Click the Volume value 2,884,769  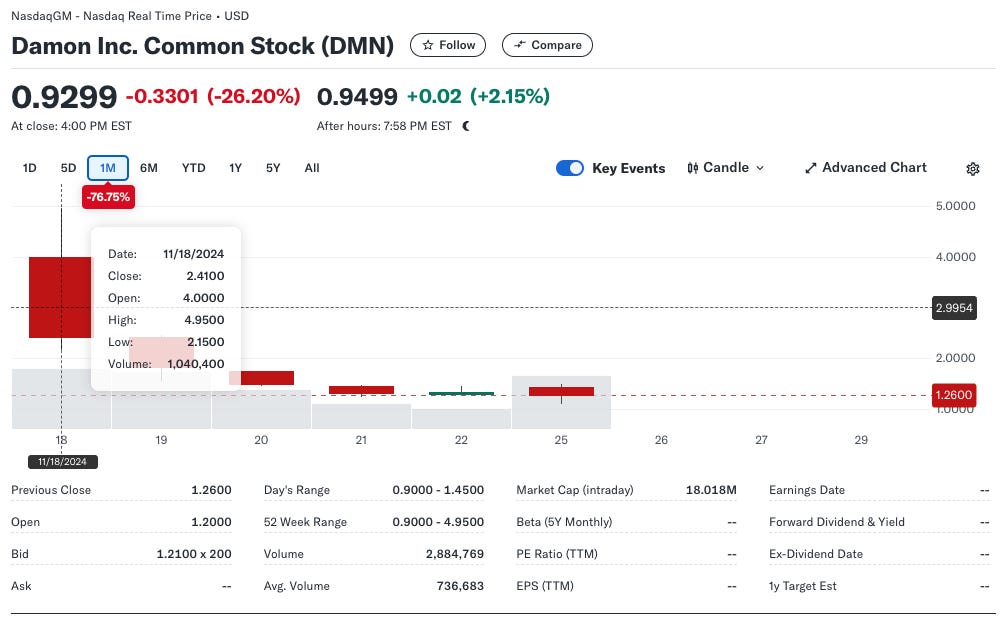[455, 554]
